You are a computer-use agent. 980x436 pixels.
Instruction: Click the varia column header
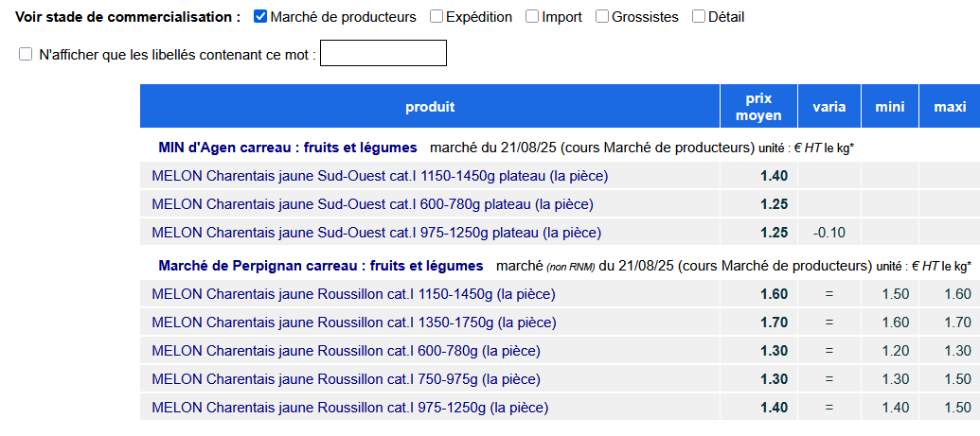[829, 107]
